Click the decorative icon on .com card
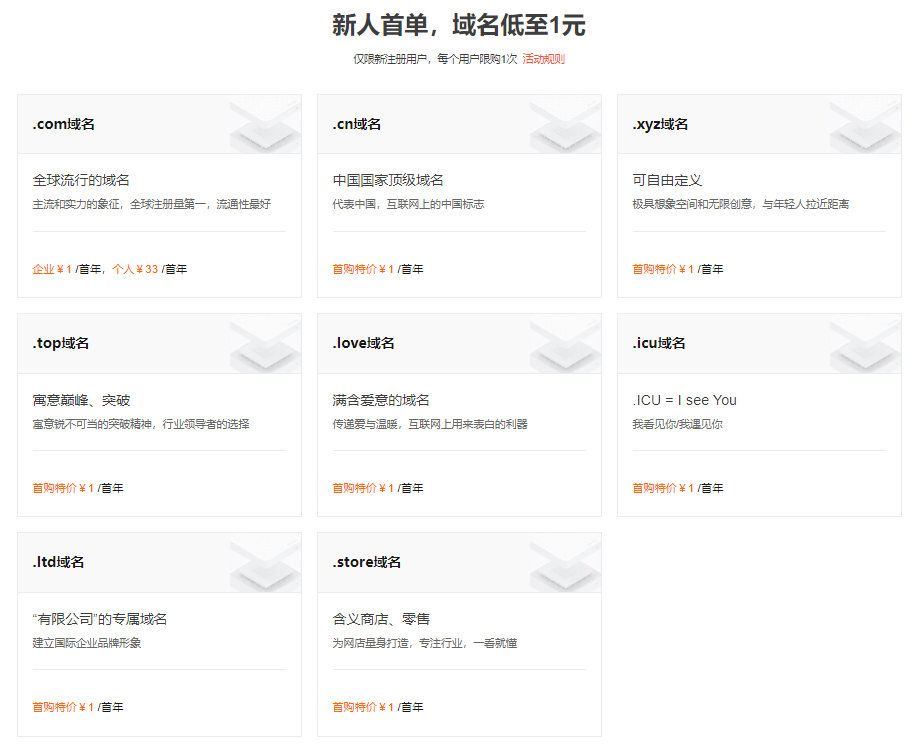920x750 pixels. (265, 124)
